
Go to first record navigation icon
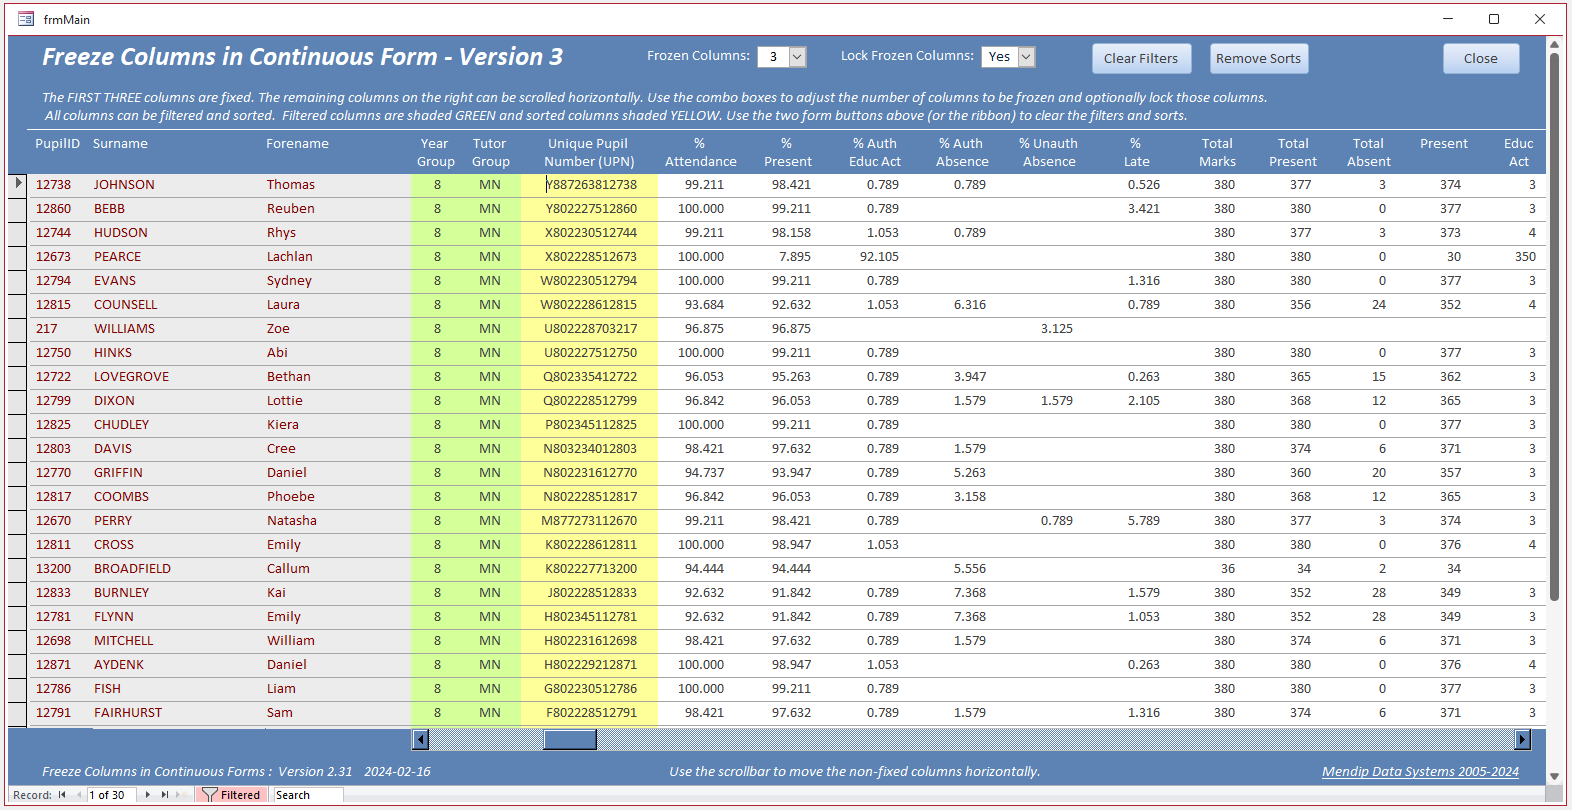coord(62,795)
